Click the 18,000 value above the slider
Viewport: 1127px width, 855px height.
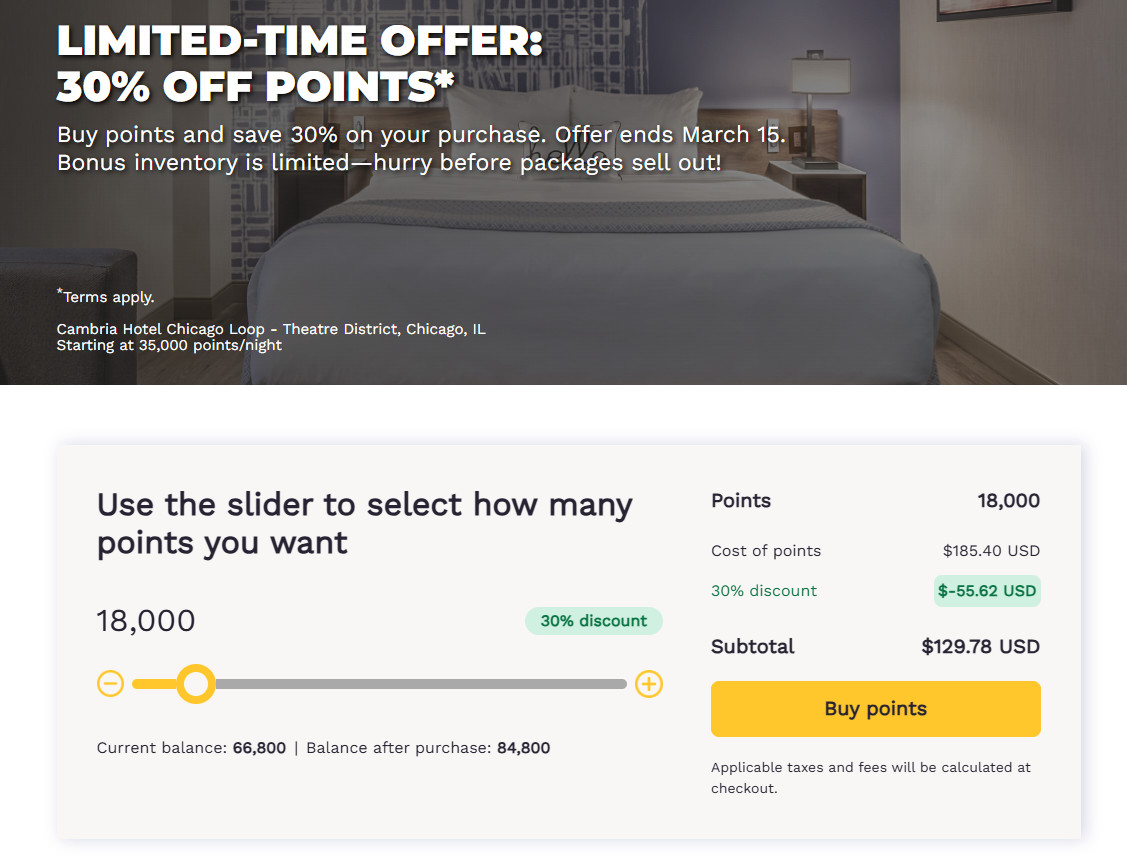[x=146, y=621]
